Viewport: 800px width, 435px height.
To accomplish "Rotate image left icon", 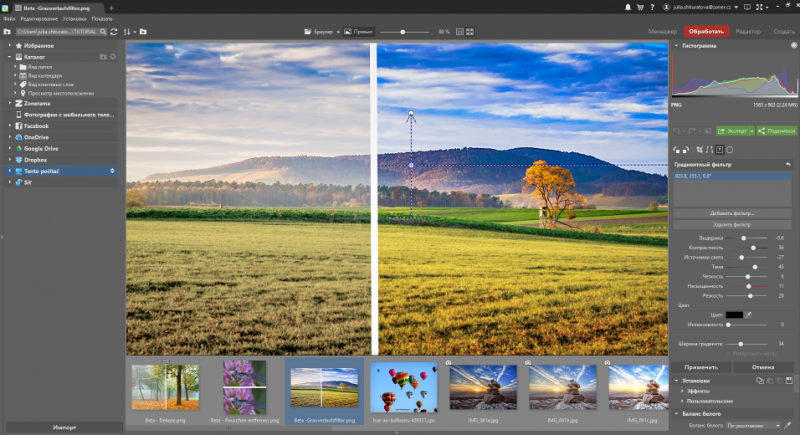I will tap(676, 150).
